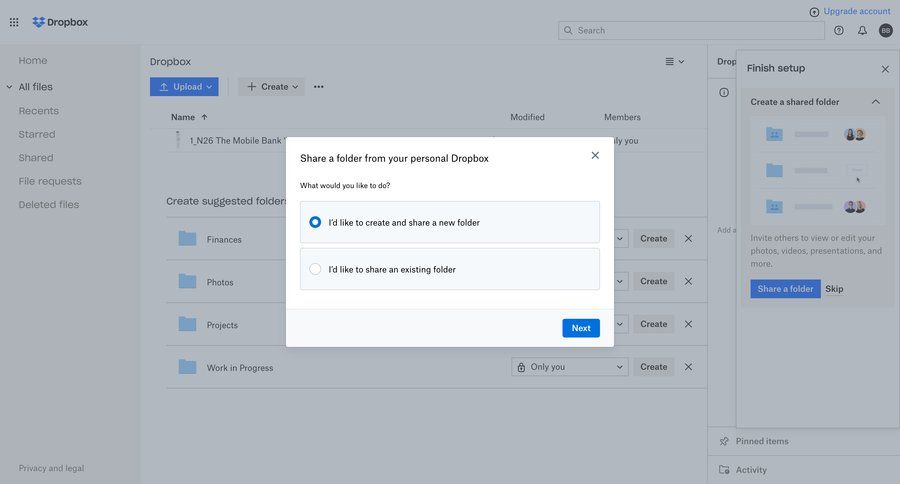Skip the shared folder setup step
This screenshot has width=900, height=484.
[x=834, y=289]
